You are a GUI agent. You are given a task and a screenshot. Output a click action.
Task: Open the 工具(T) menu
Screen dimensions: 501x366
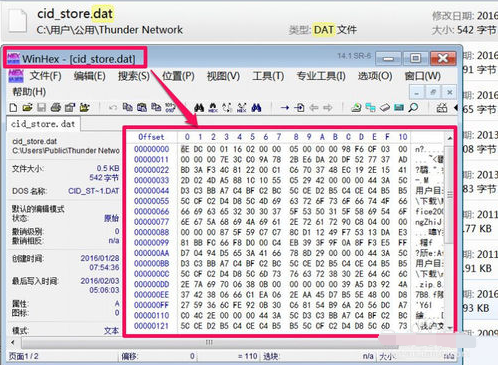point(268,76)
